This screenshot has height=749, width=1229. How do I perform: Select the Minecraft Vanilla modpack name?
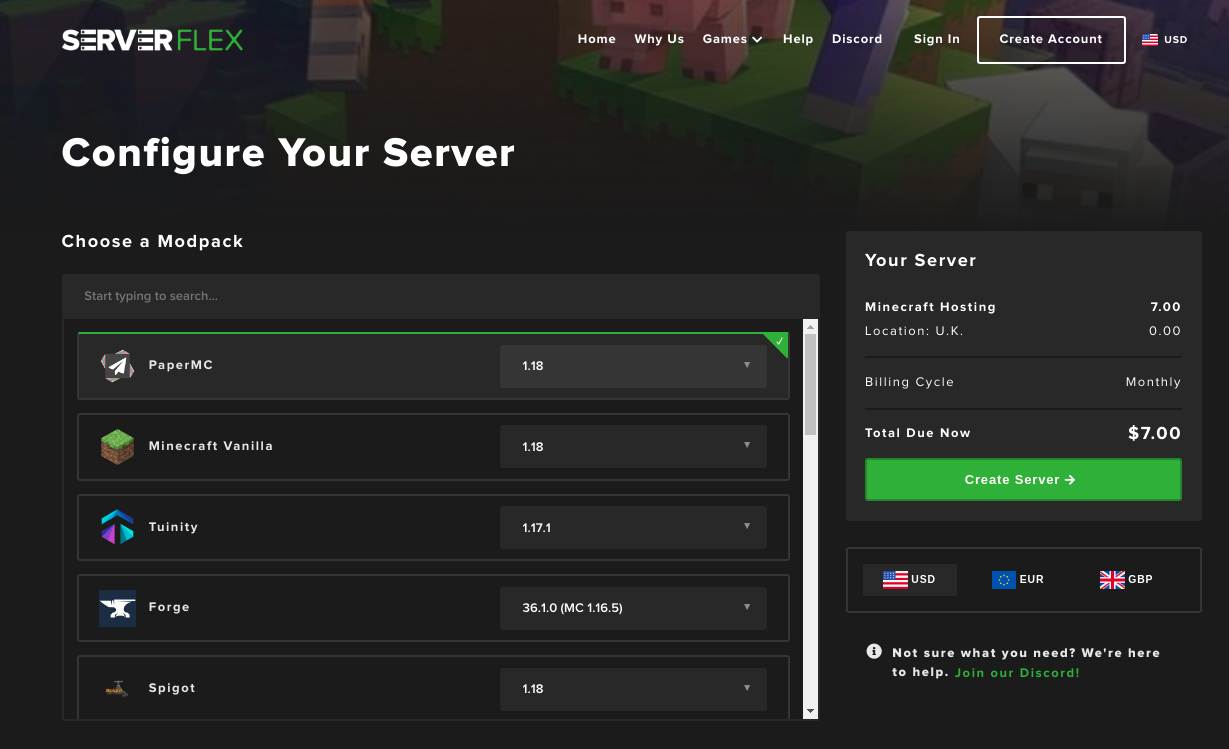(x=211, y=446)
